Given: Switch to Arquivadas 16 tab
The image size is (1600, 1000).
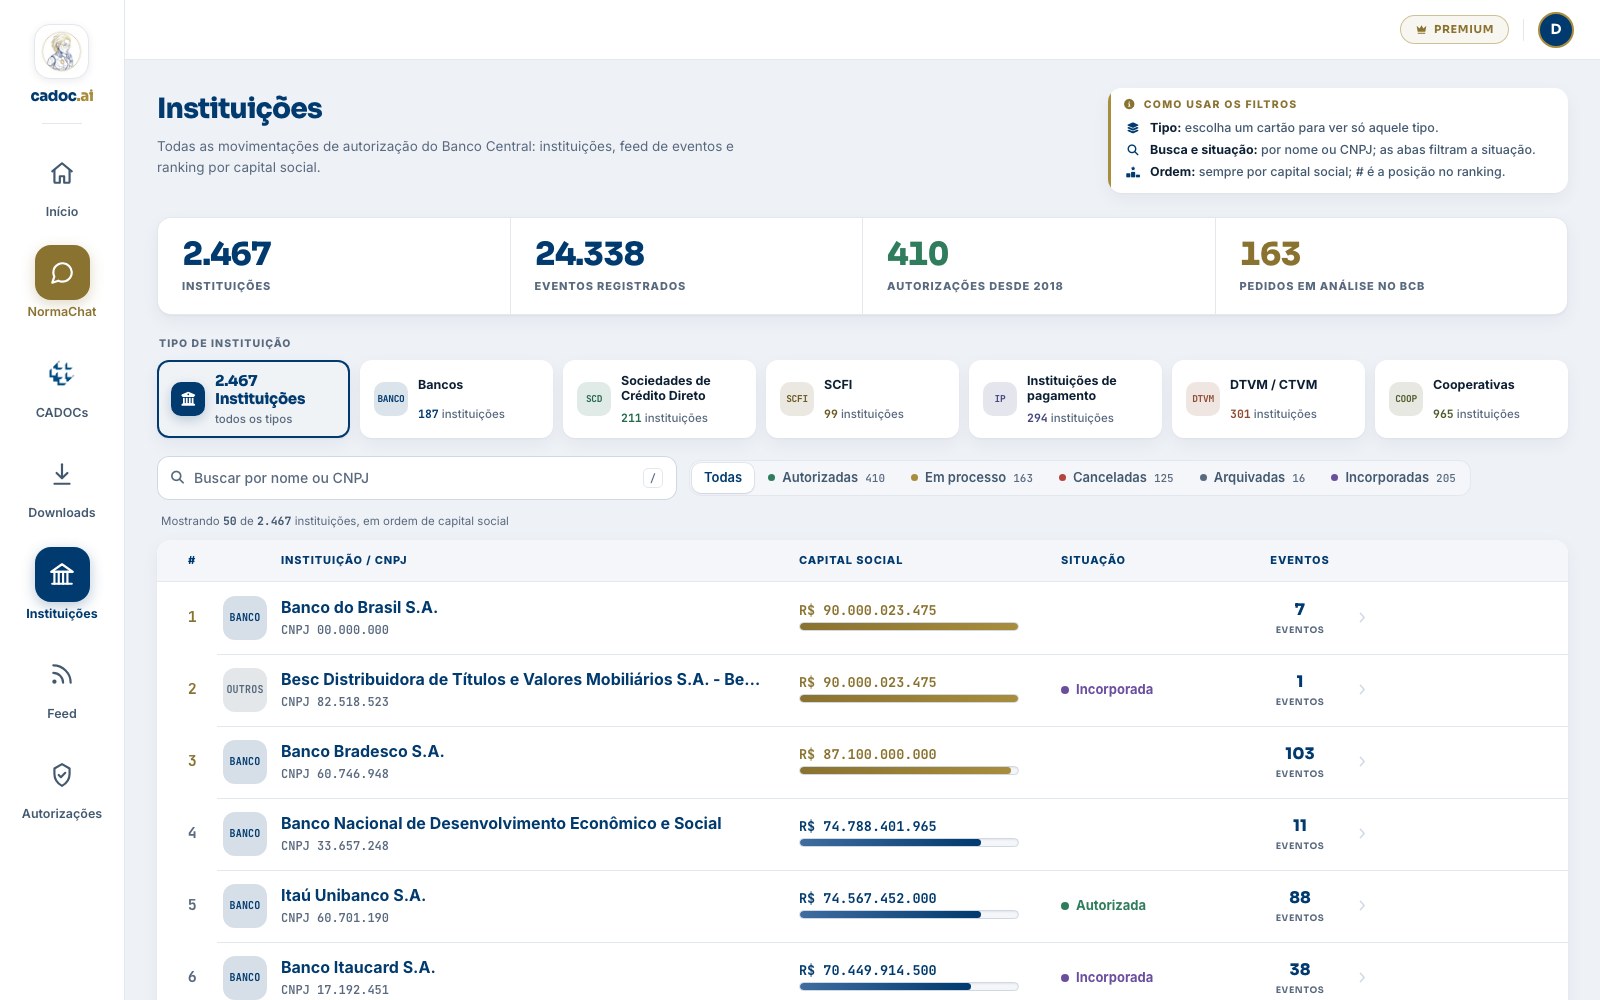Looking at the screenshot, I should point(1252,478).
